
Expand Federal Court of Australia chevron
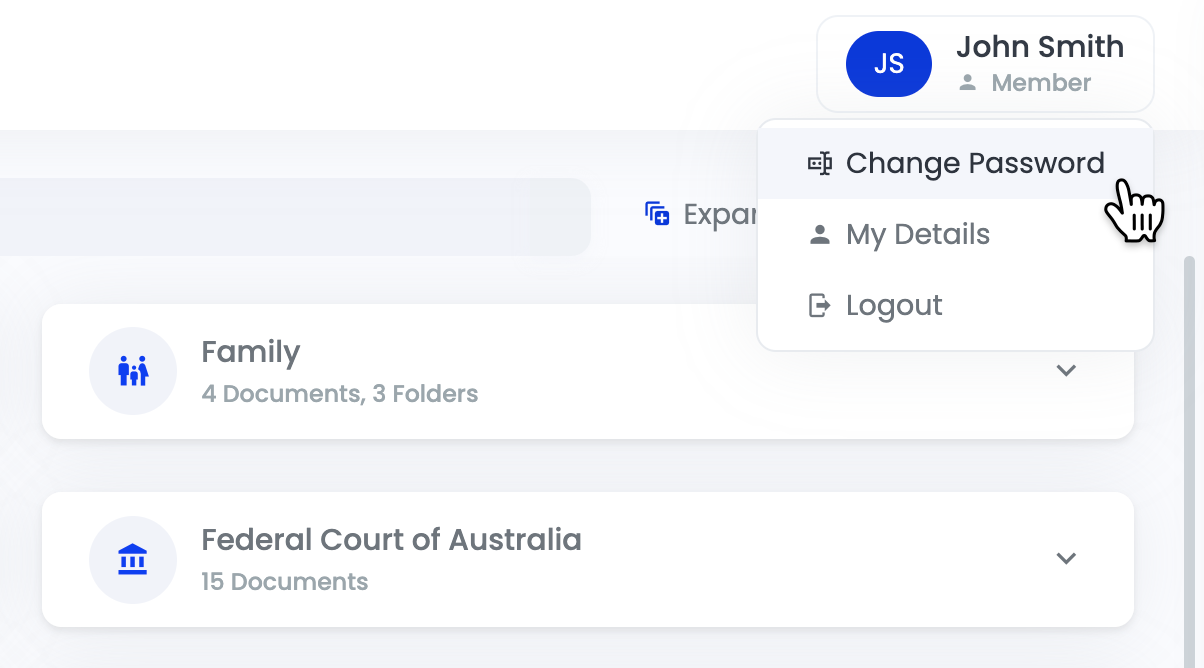pos(1066,558)
